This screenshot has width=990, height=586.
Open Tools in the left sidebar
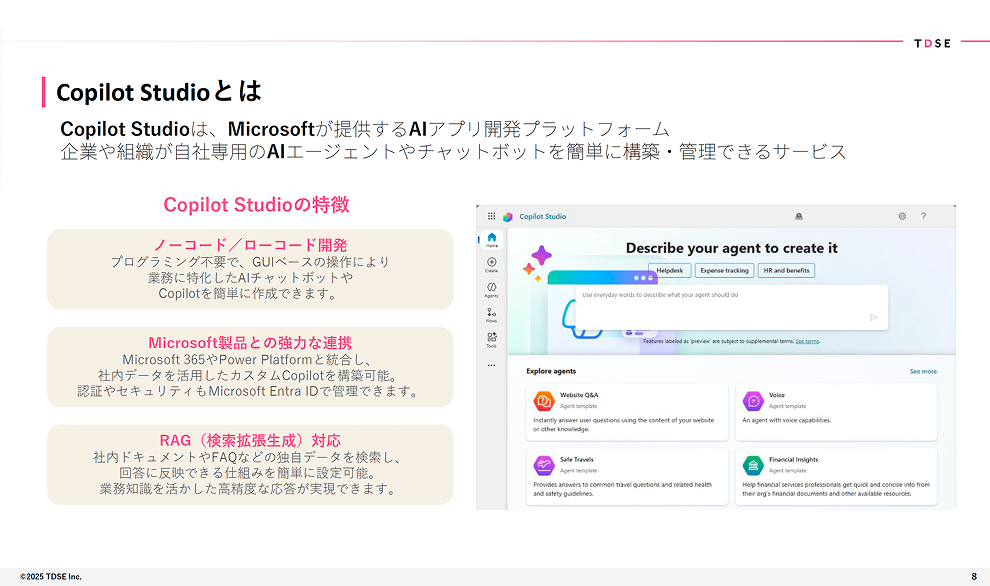pyautogui.click(x=491, y=340)
